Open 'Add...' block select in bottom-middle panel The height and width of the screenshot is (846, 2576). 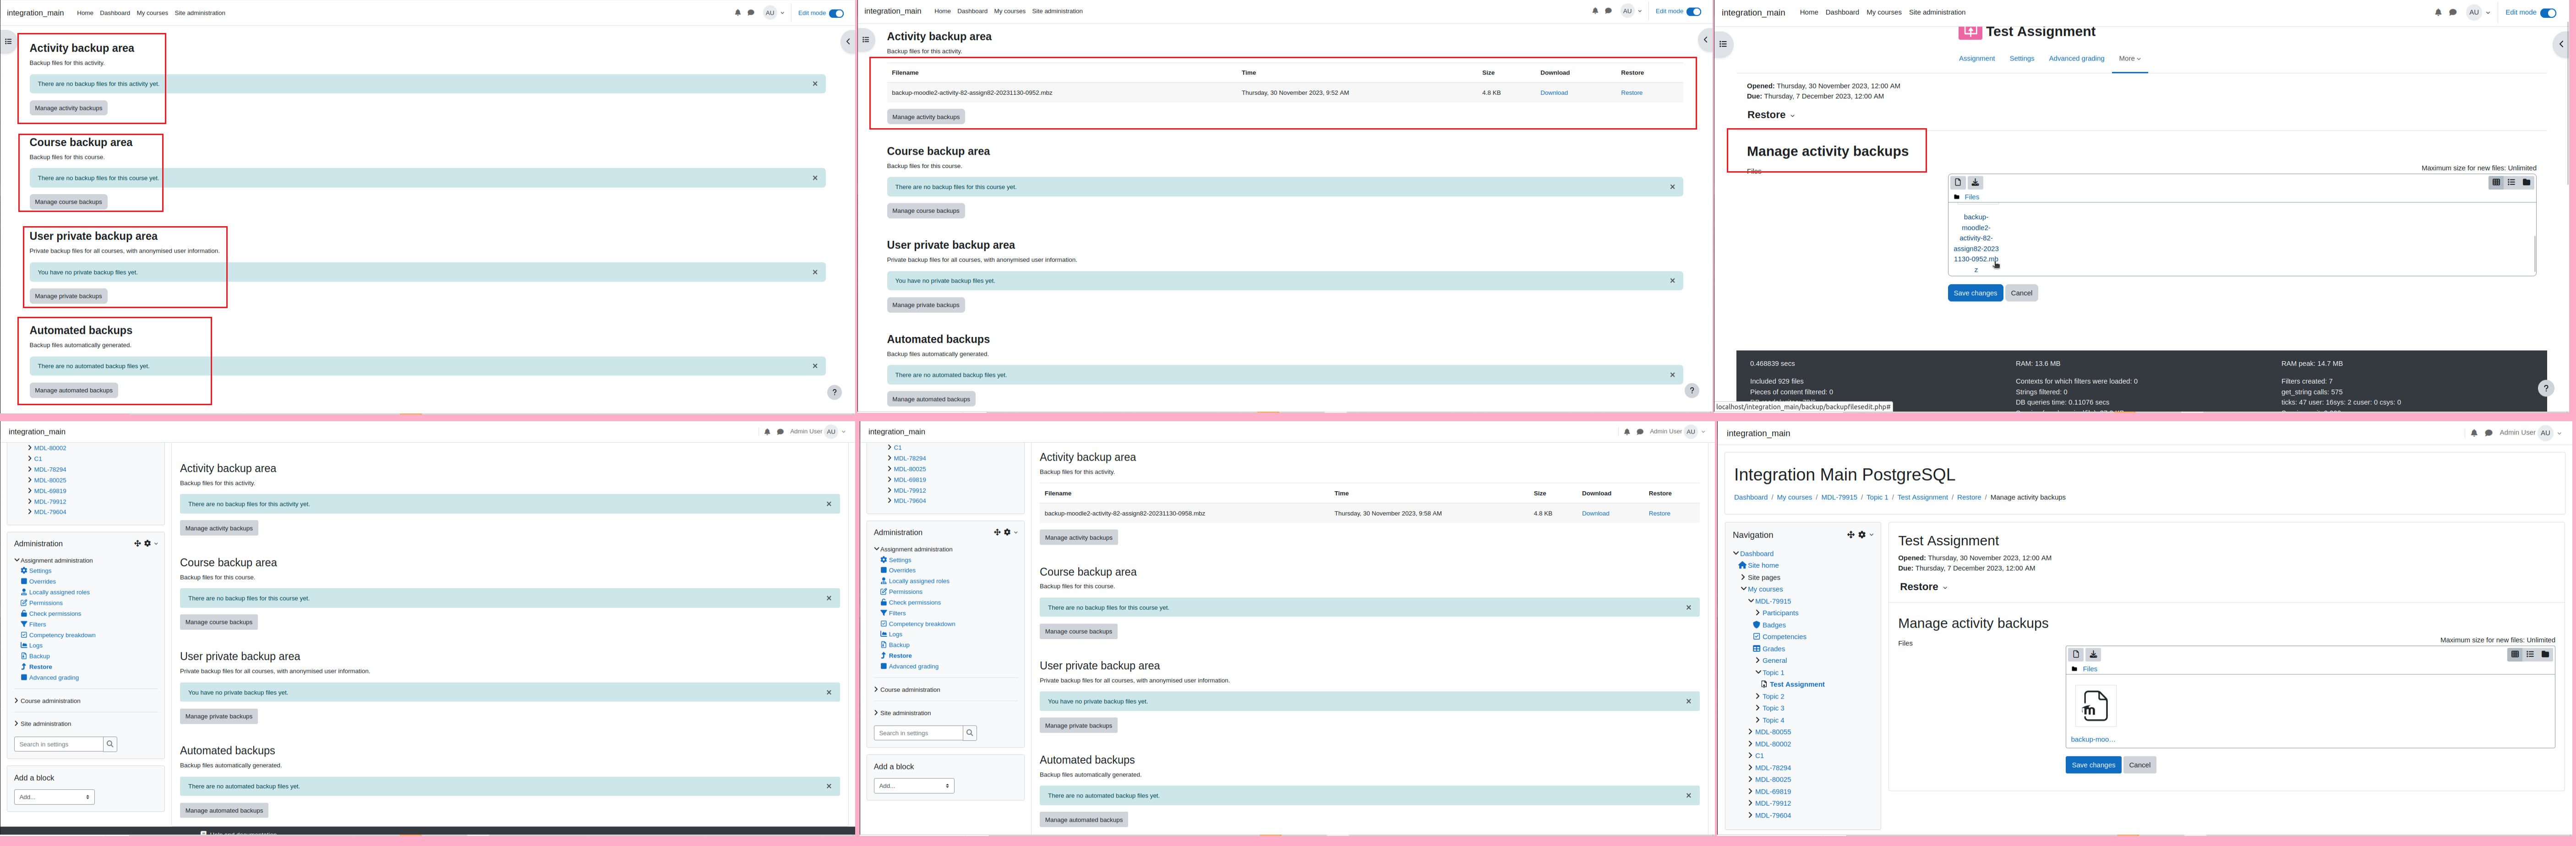914,786
